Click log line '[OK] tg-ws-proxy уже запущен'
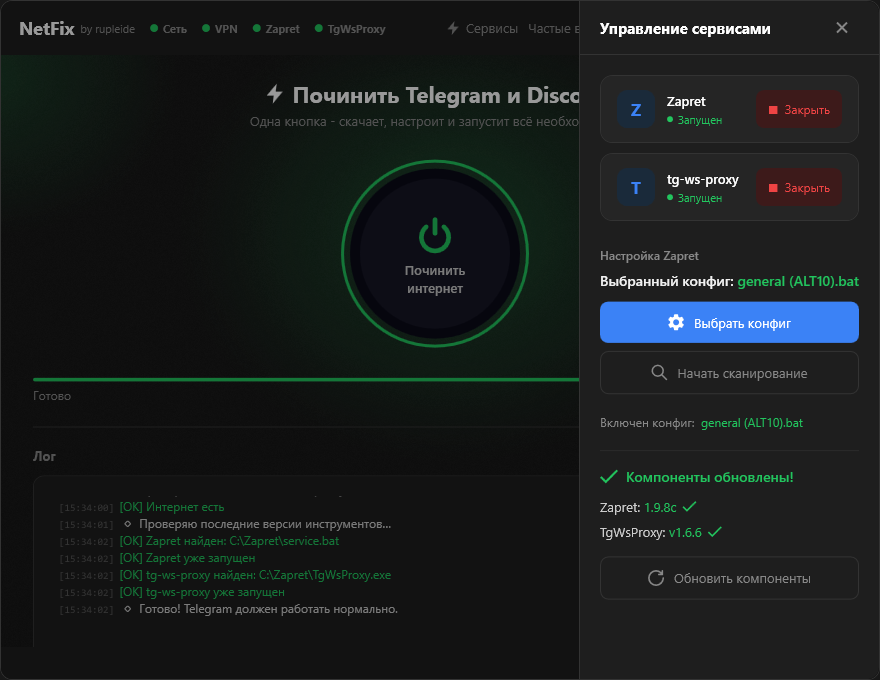 tap(201, 592)
